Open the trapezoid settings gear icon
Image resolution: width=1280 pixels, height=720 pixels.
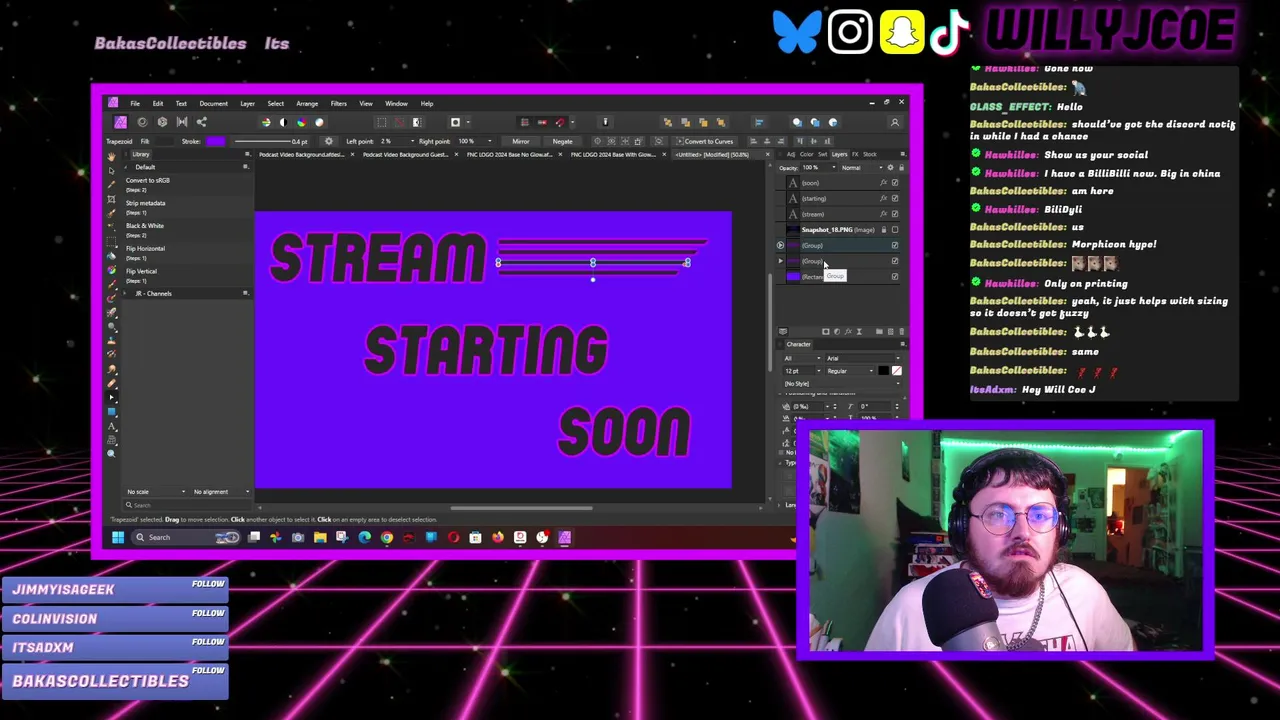click(329, 141)
